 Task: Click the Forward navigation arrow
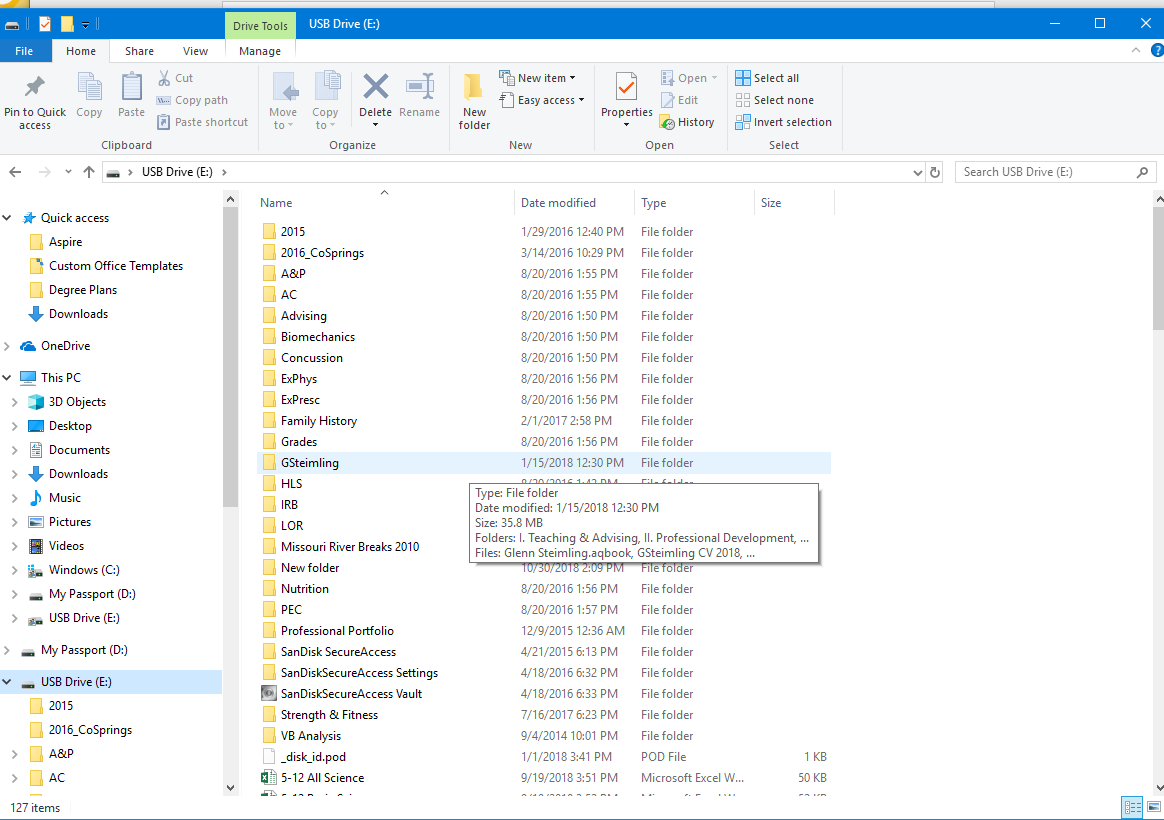[x=45, y=172]
